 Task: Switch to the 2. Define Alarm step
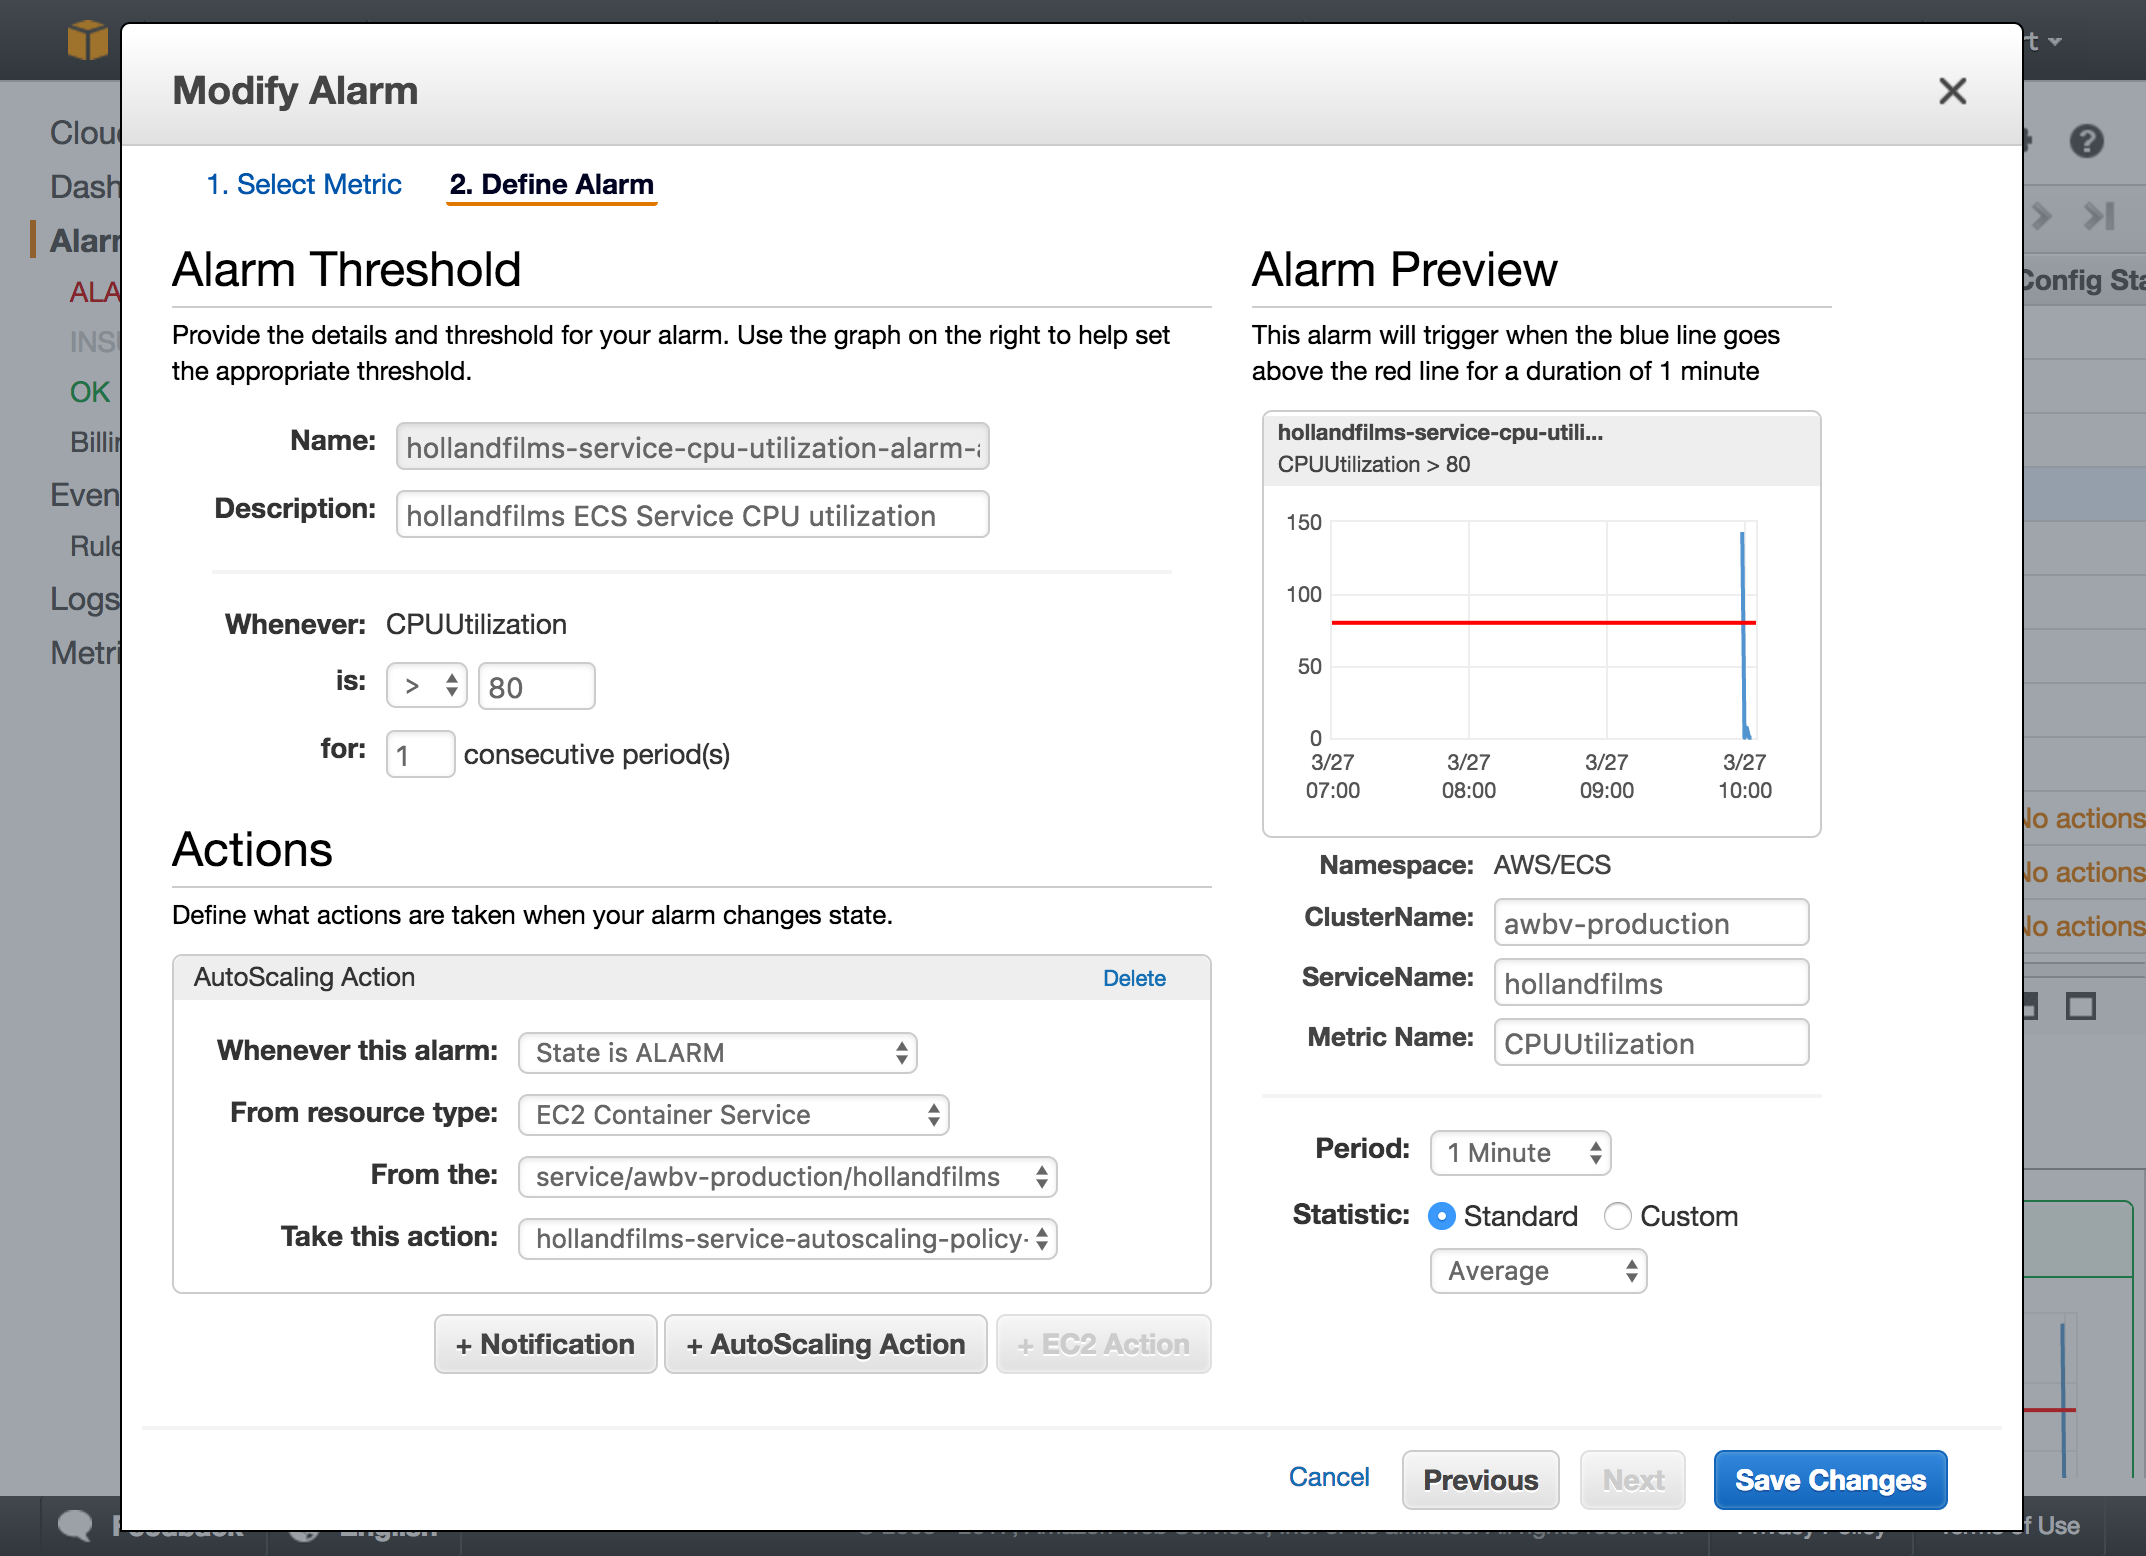pos(551,184)
